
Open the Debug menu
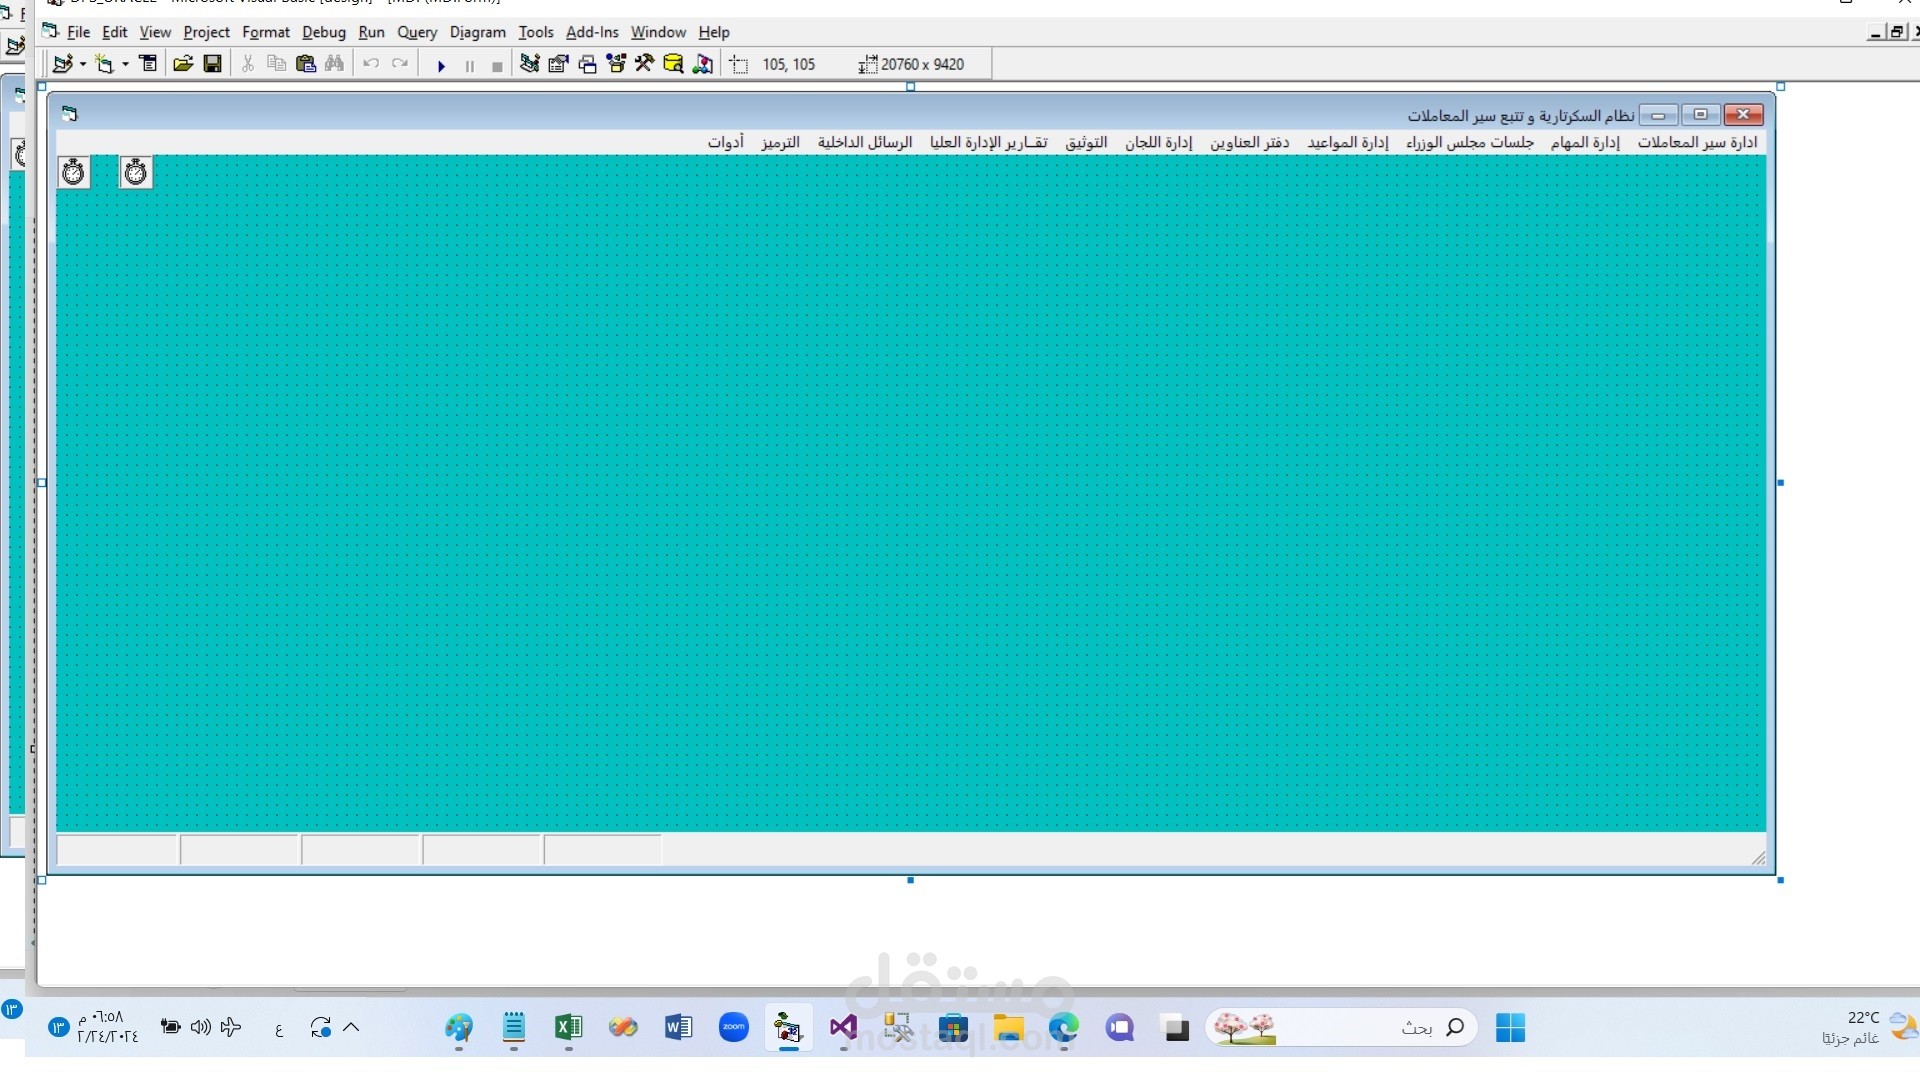pyautogui.click(x=324, y=32)
